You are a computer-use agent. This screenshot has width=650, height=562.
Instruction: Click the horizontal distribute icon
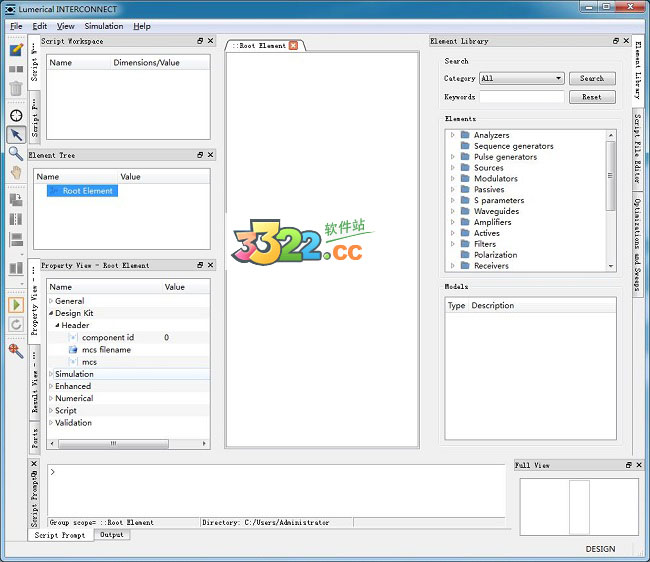(16, 219)
